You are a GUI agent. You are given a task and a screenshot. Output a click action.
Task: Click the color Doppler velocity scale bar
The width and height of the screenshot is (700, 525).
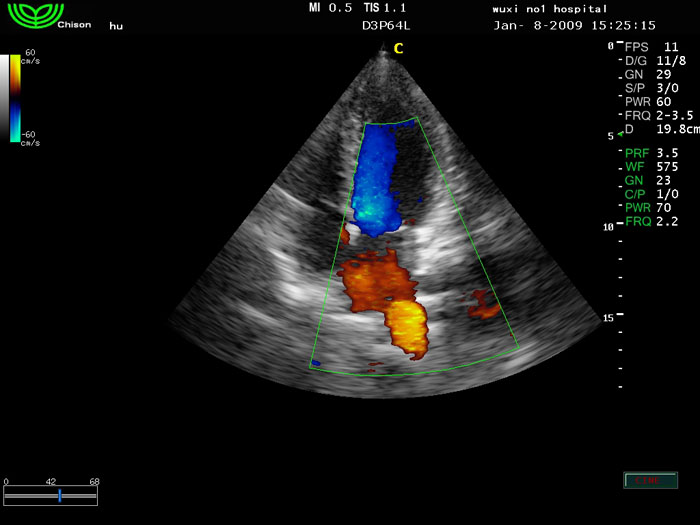tap(16, 97)
